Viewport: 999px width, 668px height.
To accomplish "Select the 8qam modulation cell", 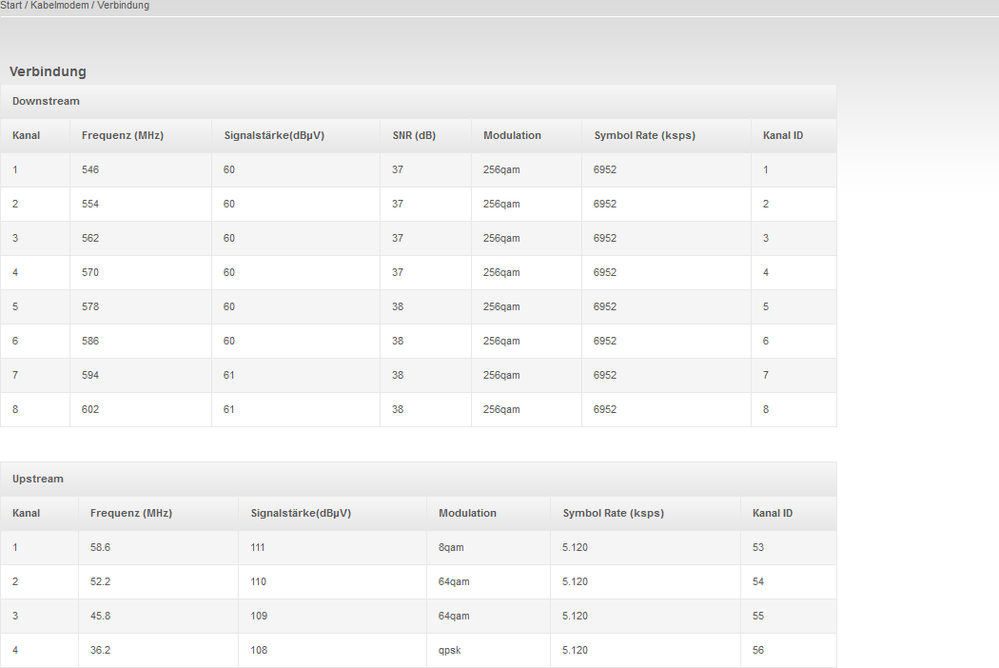I will (x=452, y=548).
